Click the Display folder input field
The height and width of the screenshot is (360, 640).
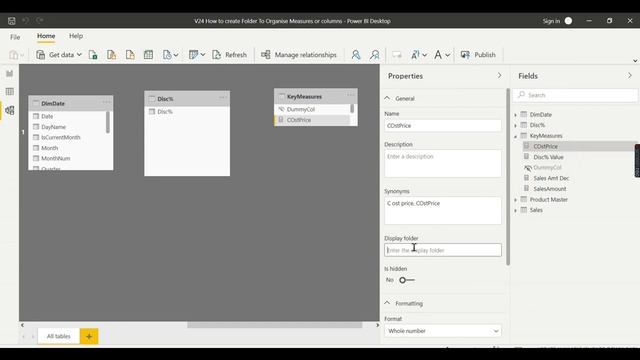(442, 250)
